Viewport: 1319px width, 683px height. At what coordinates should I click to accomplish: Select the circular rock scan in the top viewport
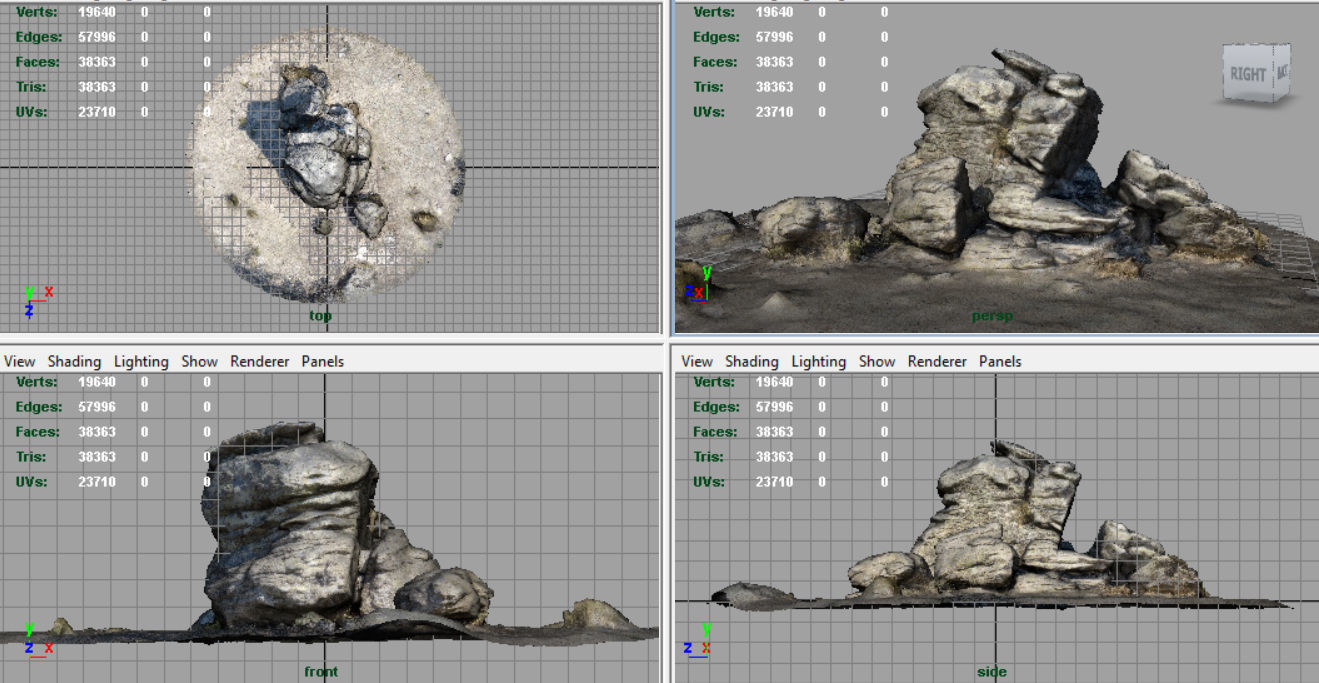coord(325,165)
